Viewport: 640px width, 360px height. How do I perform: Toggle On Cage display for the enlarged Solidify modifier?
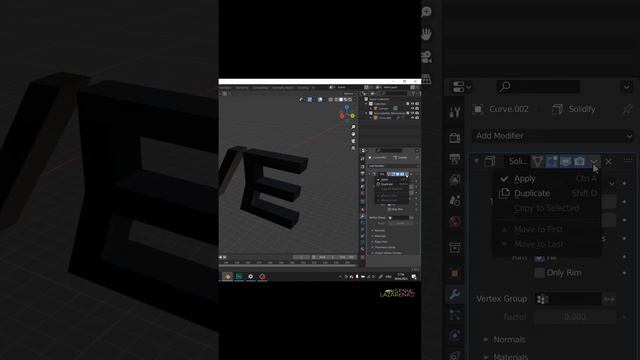(538, 162)
